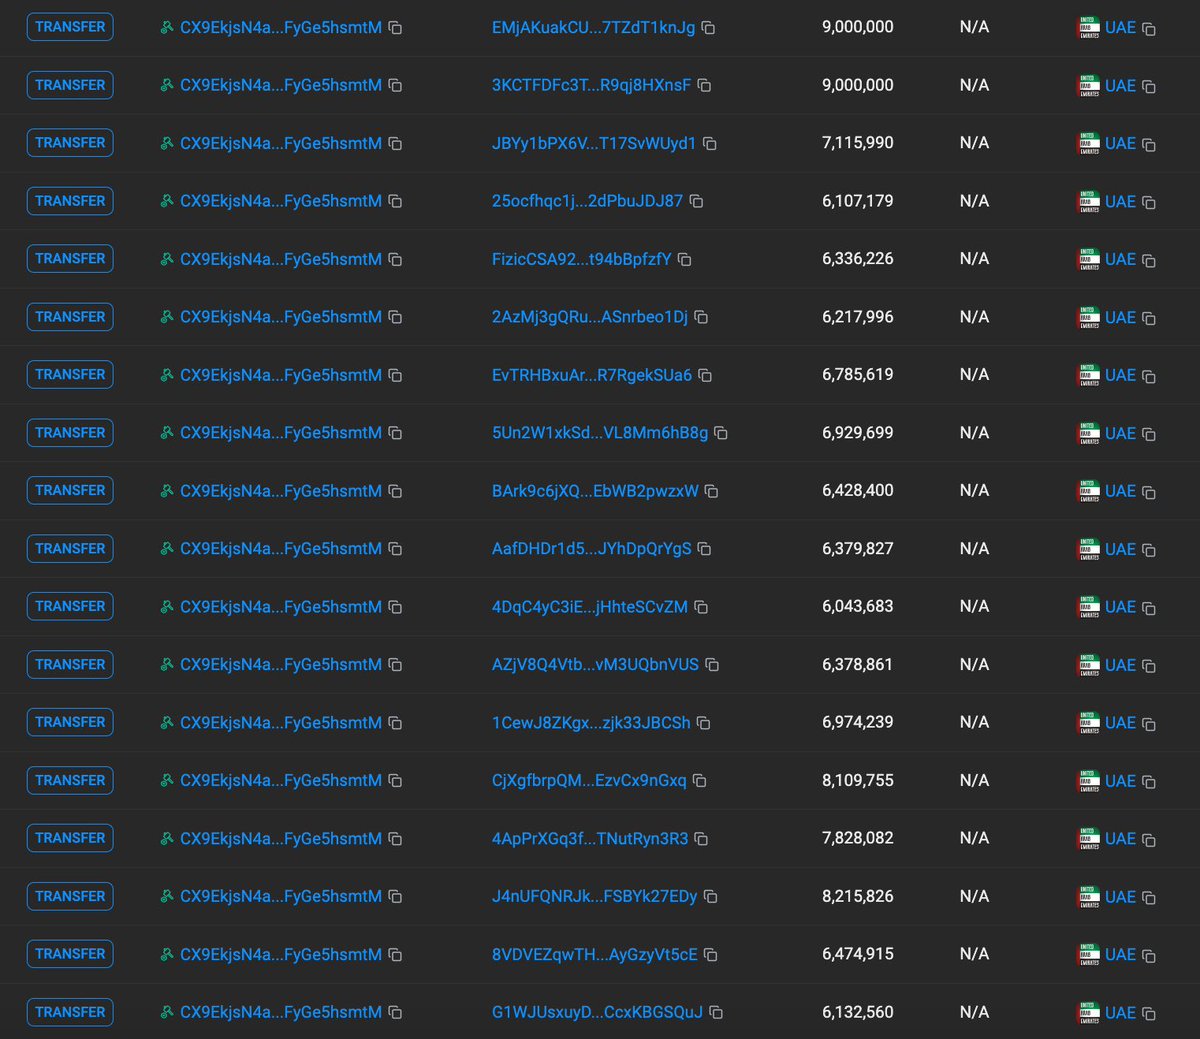Copy recipient address EMjAKuakCU...7TZdT1knJg
1200x1039 pixels.
(708, 28)
